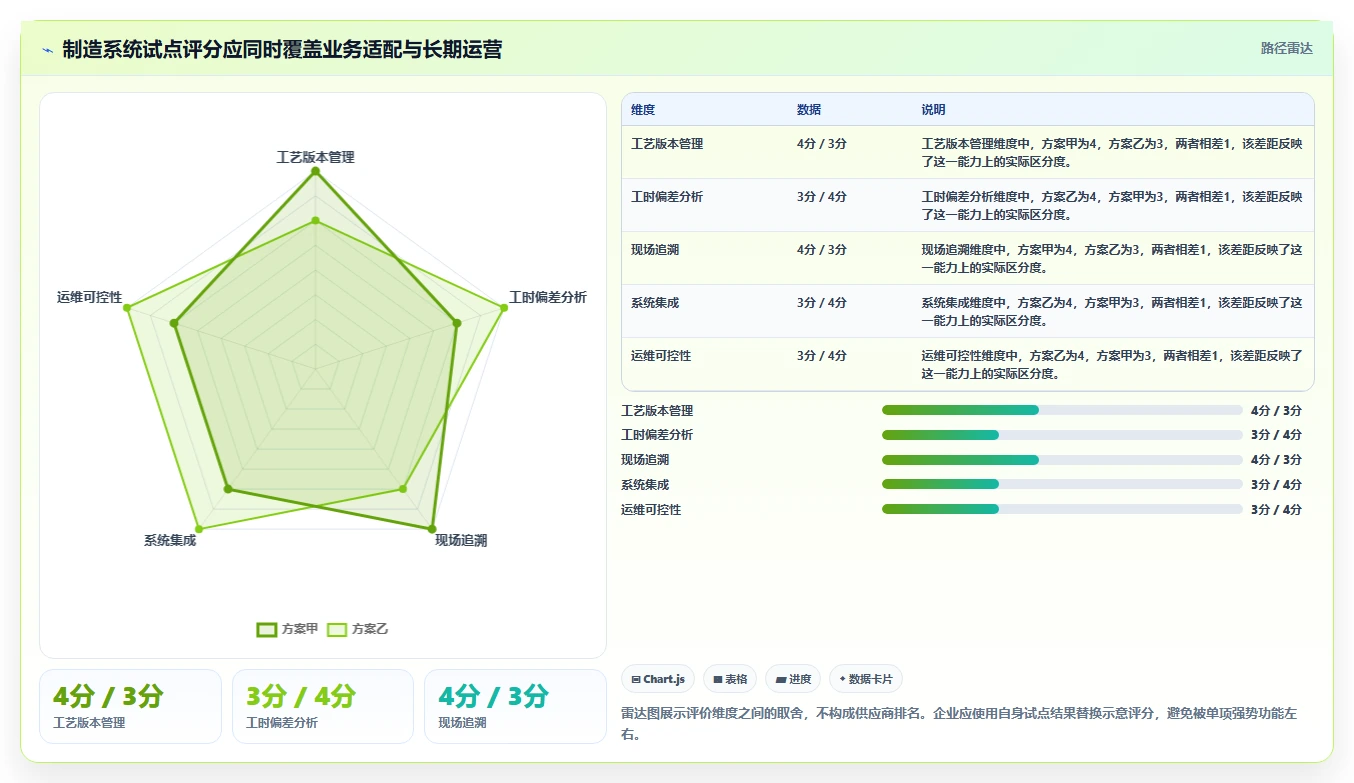
Task: Open the Chart.js chip
Action: click(x=658, y=679)
